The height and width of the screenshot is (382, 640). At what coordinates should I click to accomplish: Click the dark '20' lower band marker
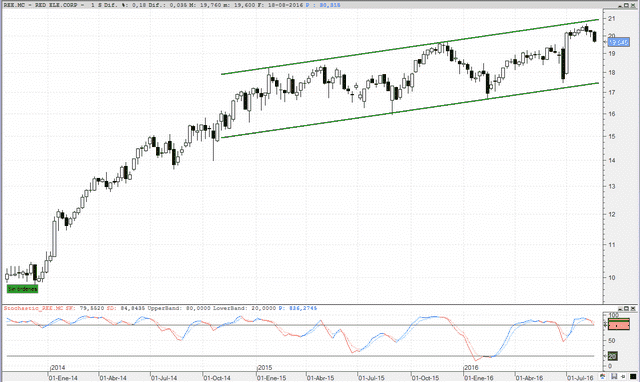pos(613,356)
